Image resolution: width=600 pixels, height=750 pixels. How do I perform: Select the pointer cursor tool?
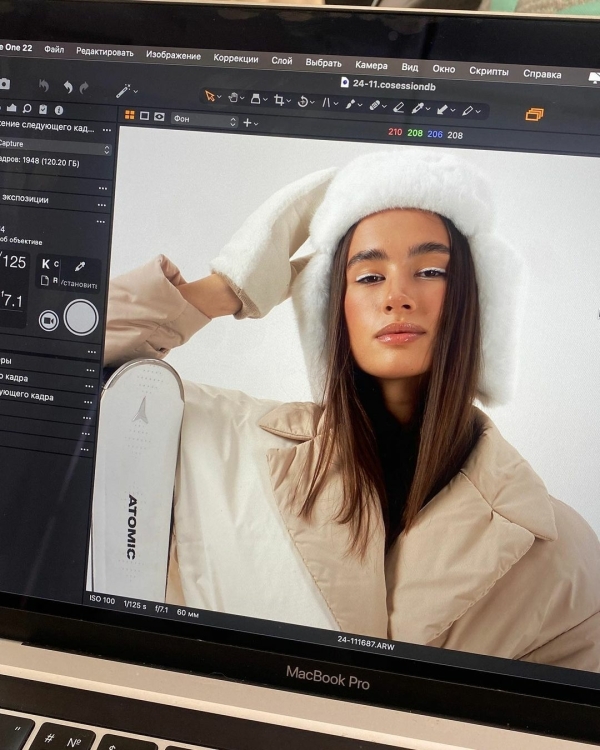210,96
